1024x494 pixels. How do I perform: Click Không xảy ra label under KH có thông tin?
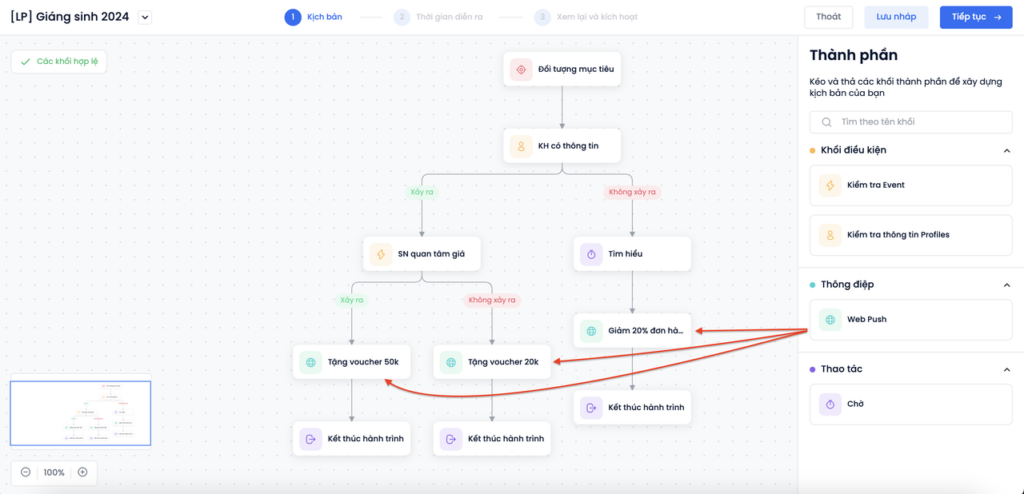point(632,193)
